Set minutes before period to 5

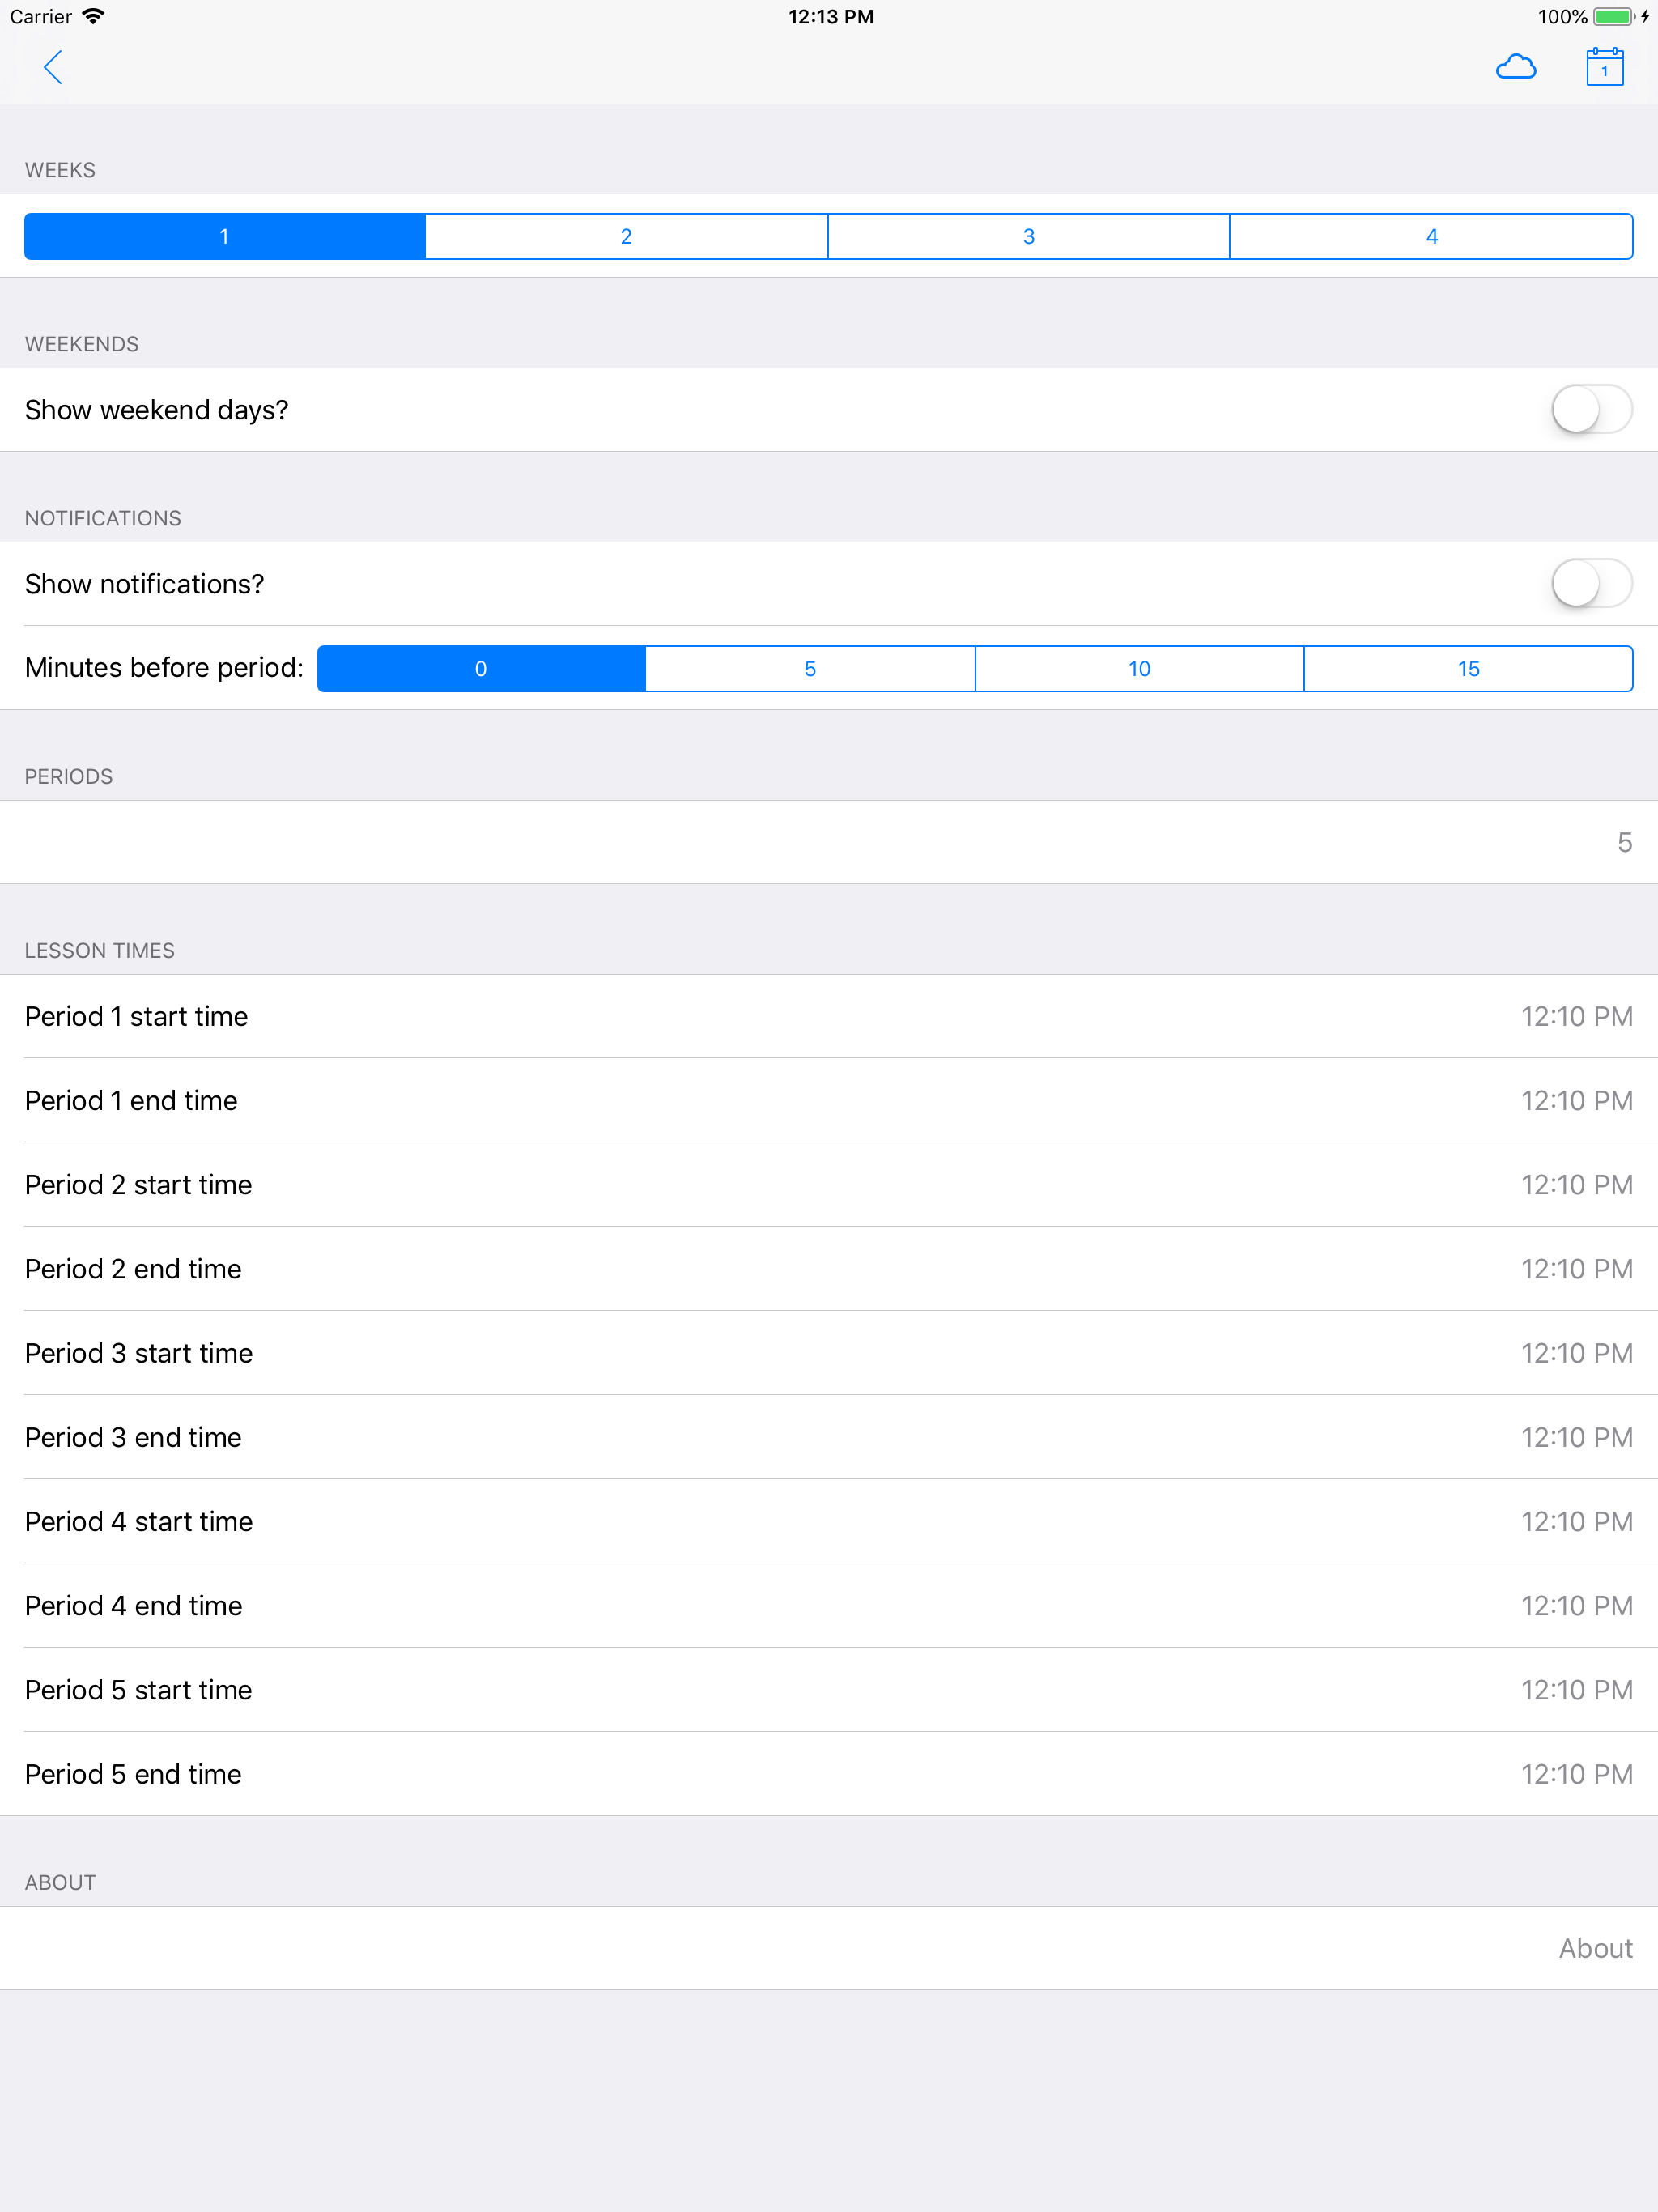point(810,669)
